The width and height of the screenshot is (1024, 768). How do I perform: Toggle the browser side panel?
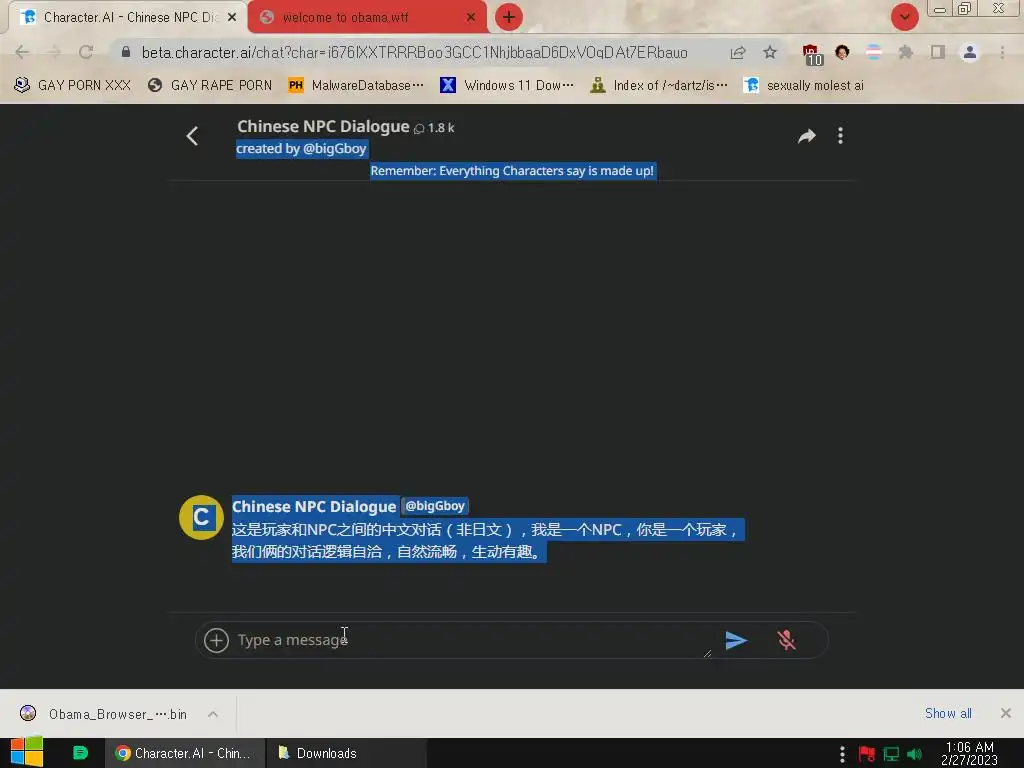coord(938,52)
